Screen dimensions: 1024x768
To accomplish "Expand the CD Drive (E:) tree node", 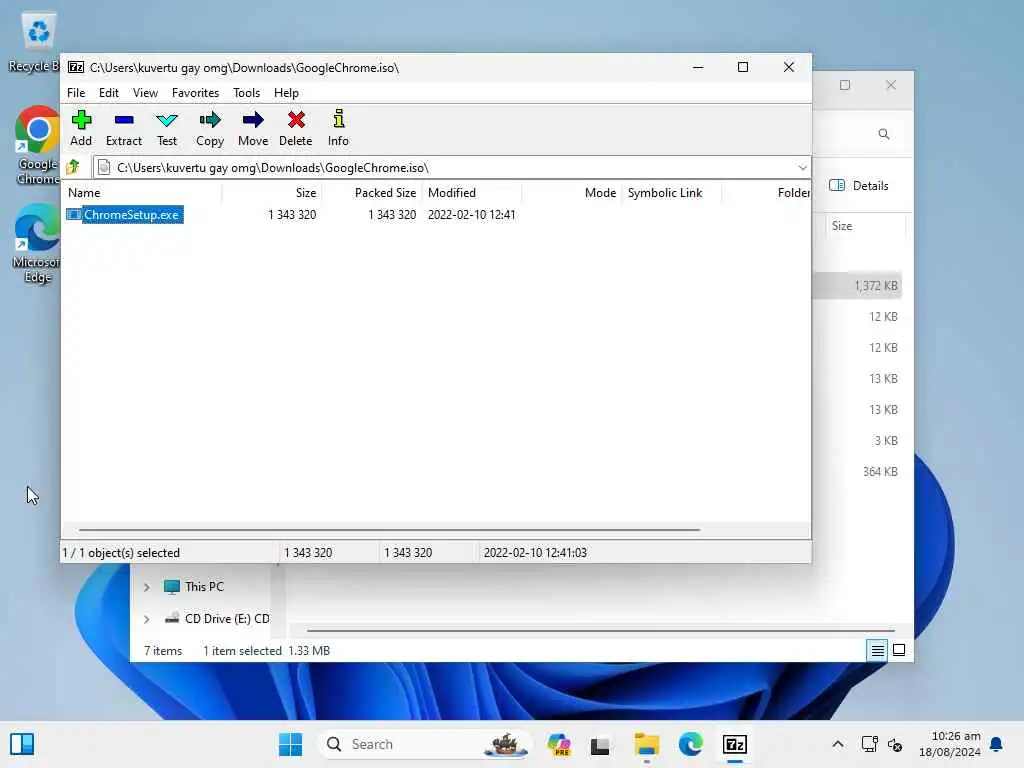I will [x=147, y=618].
